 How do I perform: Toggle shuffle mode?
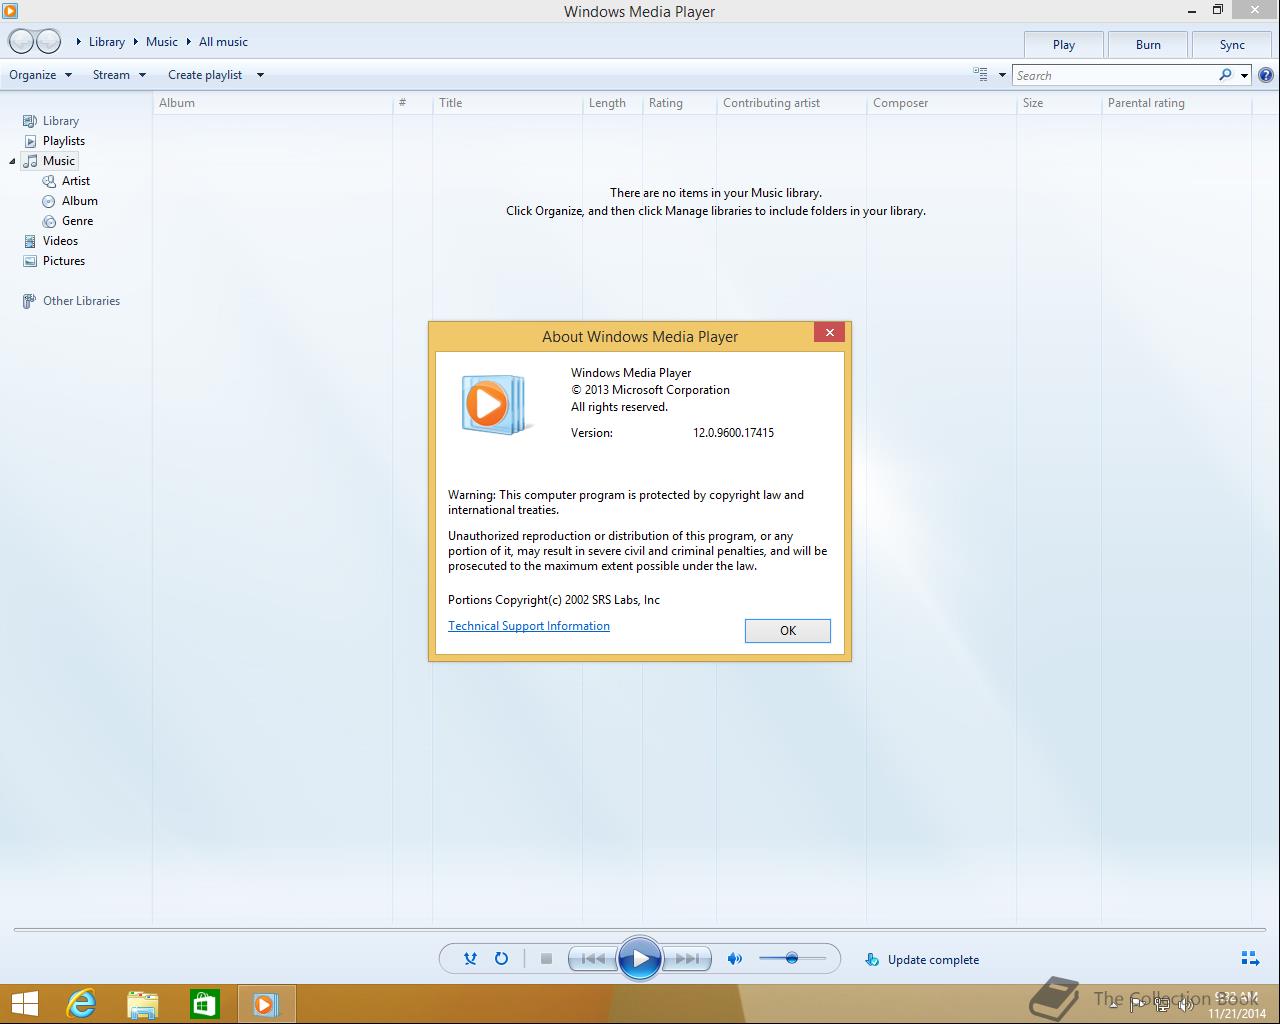(470, 959)
